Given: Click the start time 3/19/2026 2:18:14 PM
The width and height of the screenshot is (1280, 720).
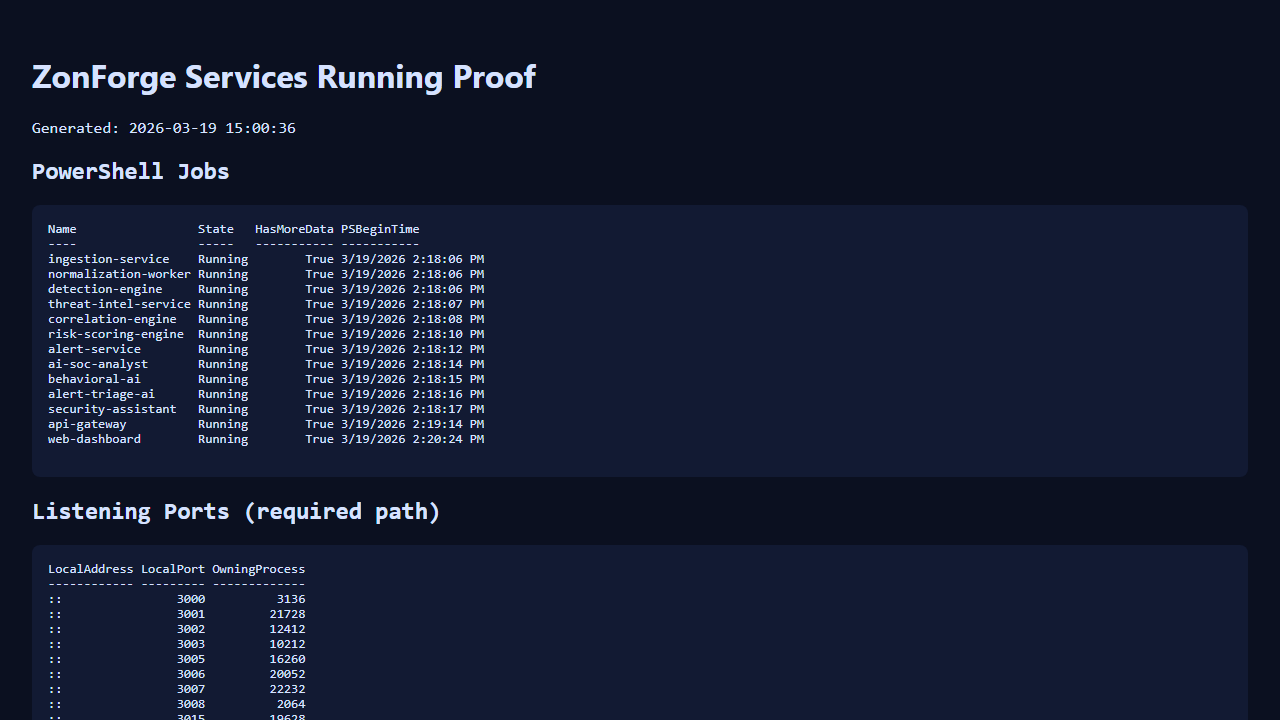Looking at the screenshot, I should point(412,364).
